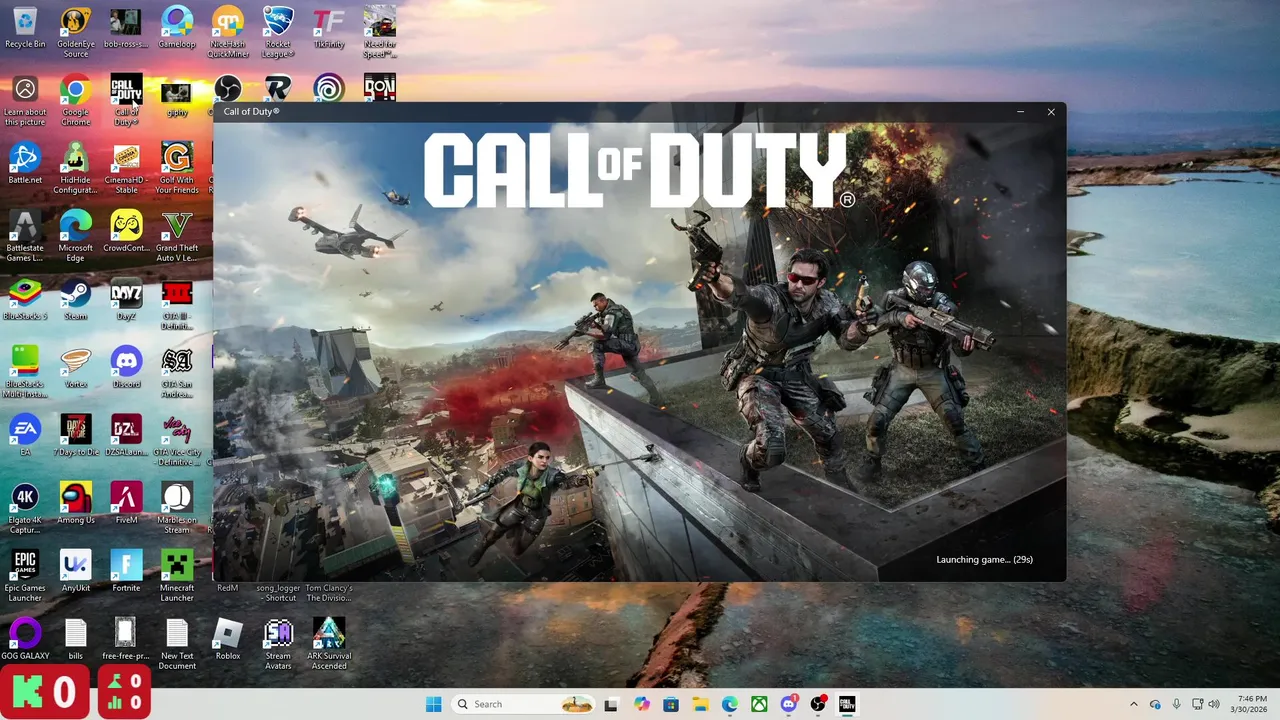The width and height of the screenshot is (1280, 720).
Task: Open Task View on taskbar
Action: tap(611, 704)
